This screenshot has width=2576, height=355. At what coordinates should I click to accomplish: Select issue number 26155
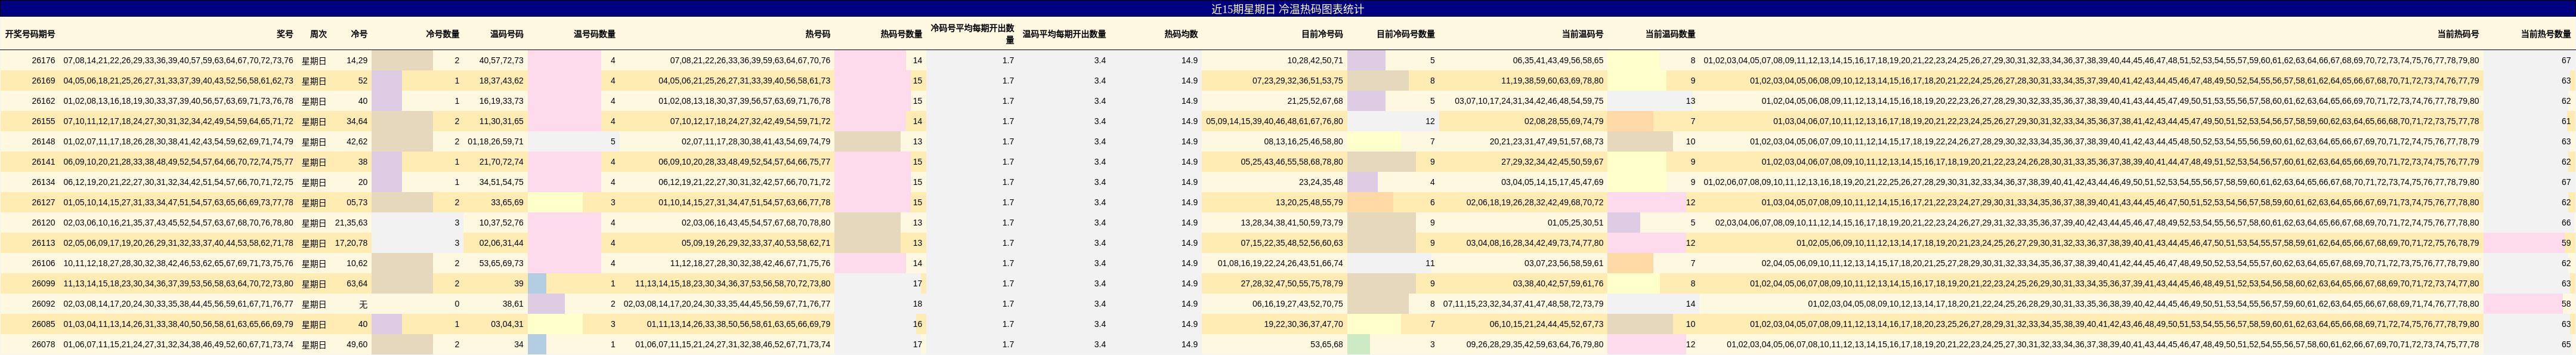(43, 122)
